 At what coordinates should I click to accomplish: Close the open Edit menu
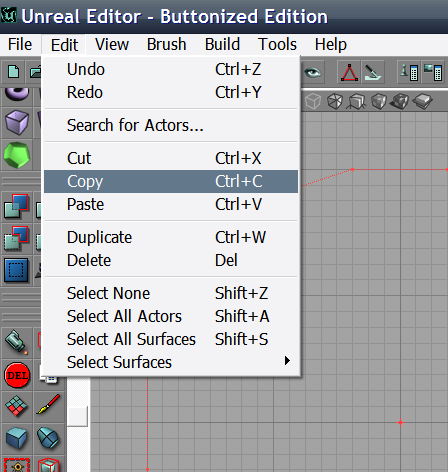[x=64, y=45]
